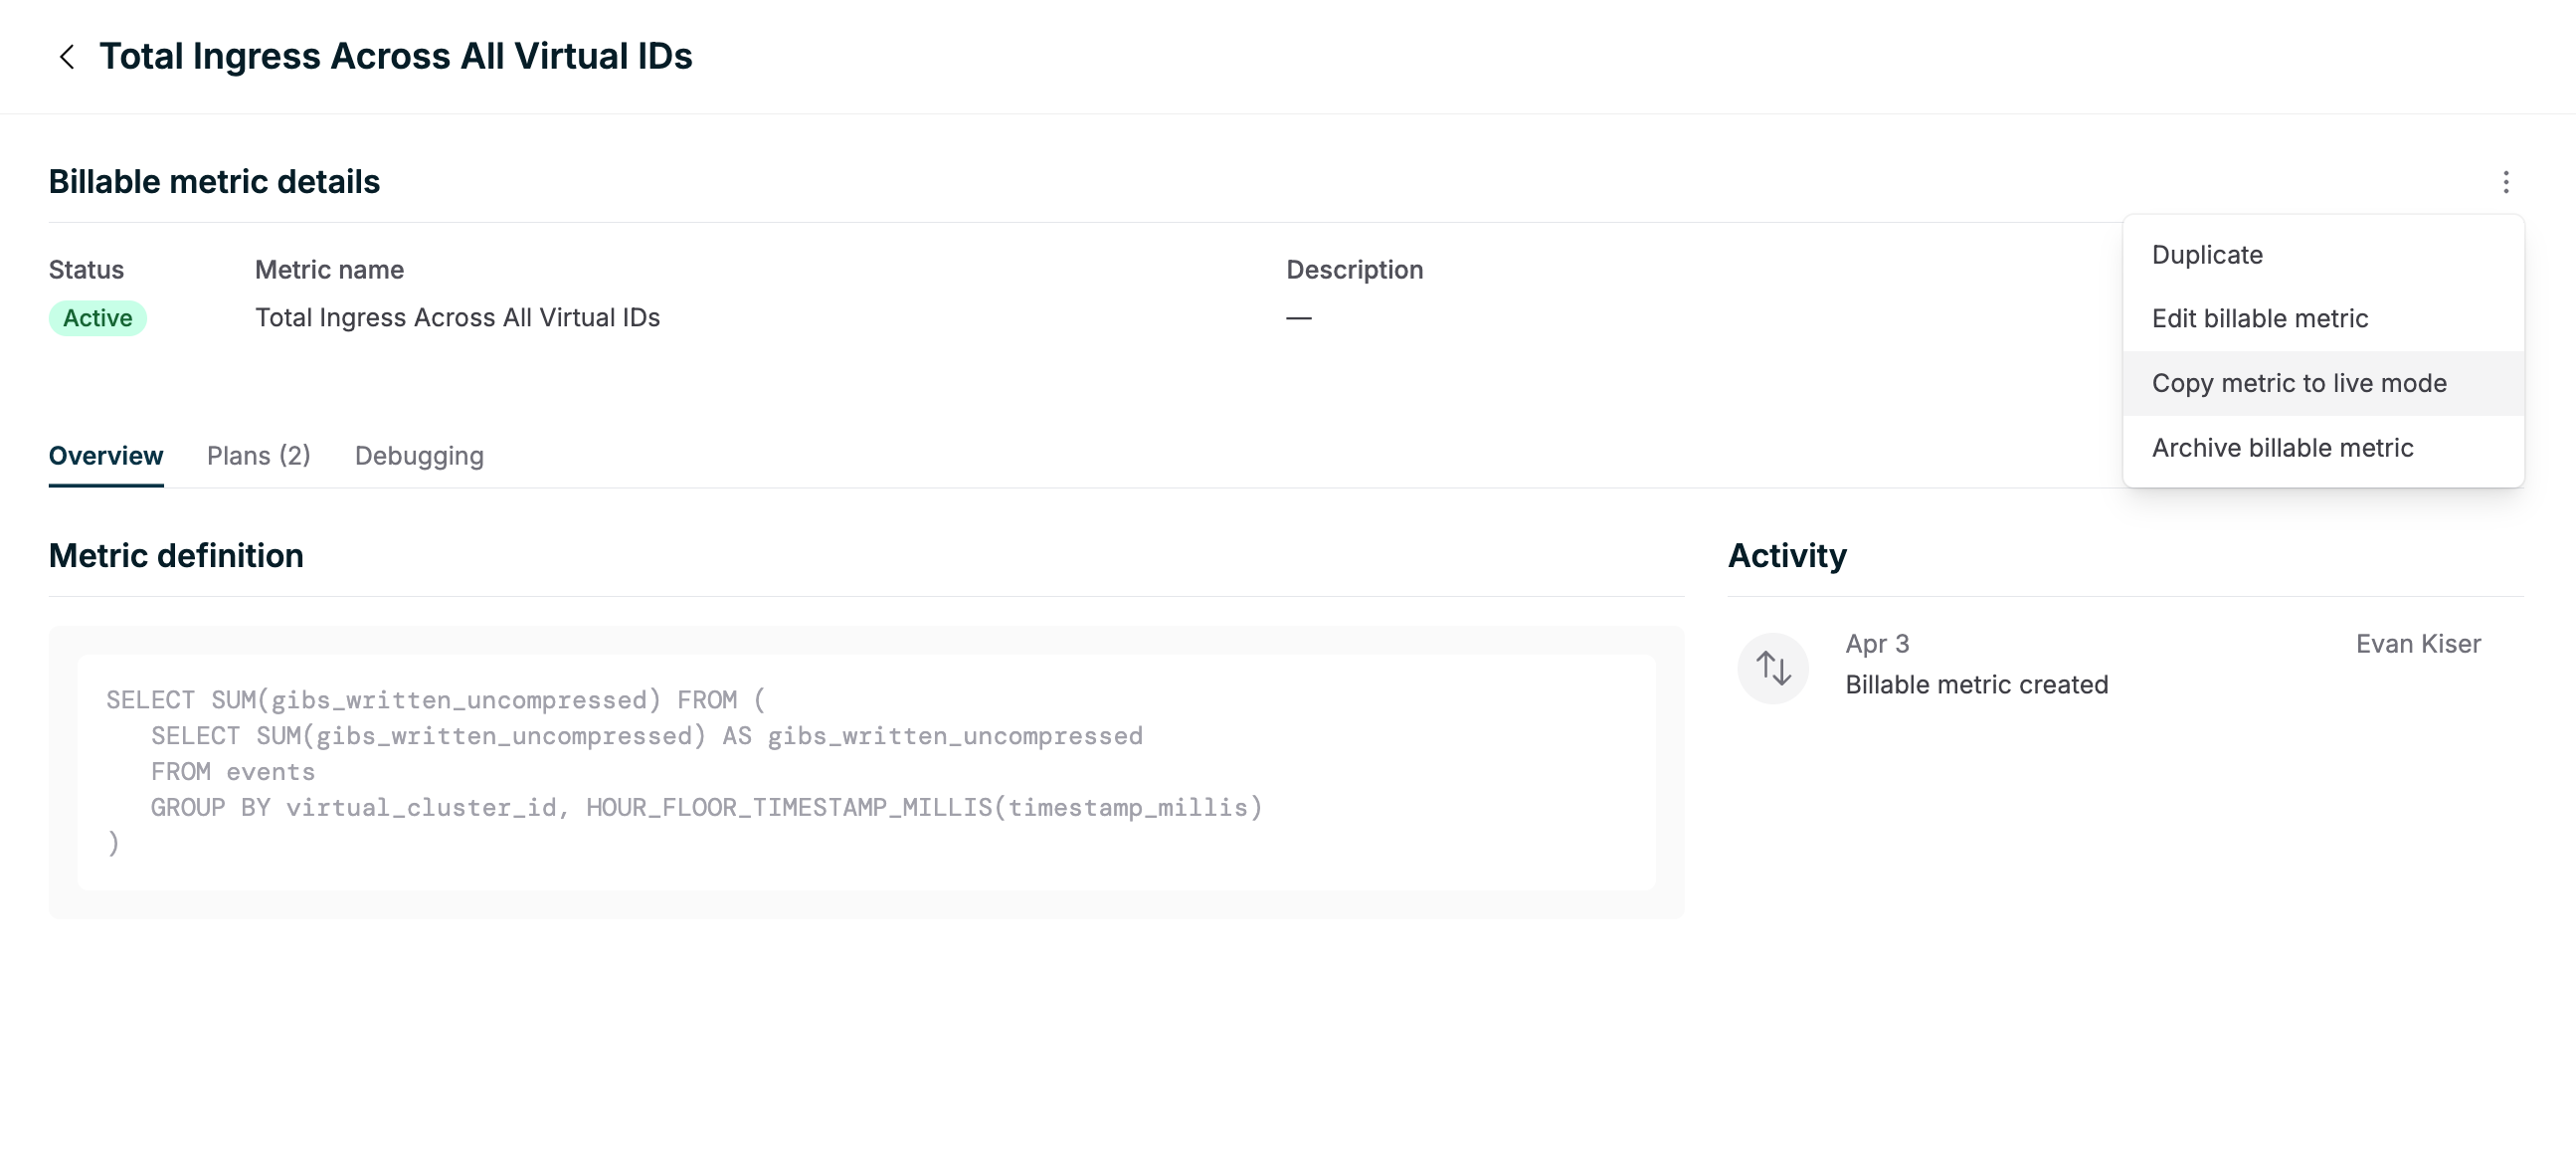Choose Edit billable metric option

pos(2322,319)
